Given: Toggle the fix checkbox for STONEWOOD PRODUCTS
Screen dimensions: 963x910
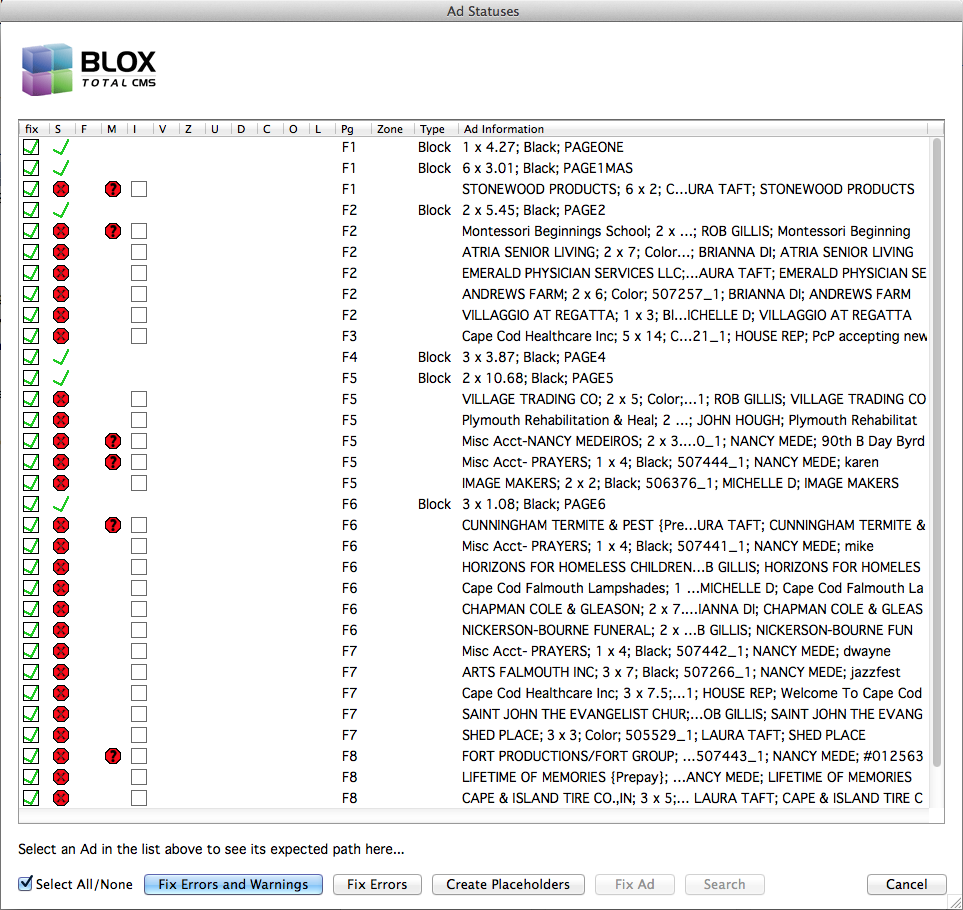Looking at the screenshot, I should (x=31, y=189).
